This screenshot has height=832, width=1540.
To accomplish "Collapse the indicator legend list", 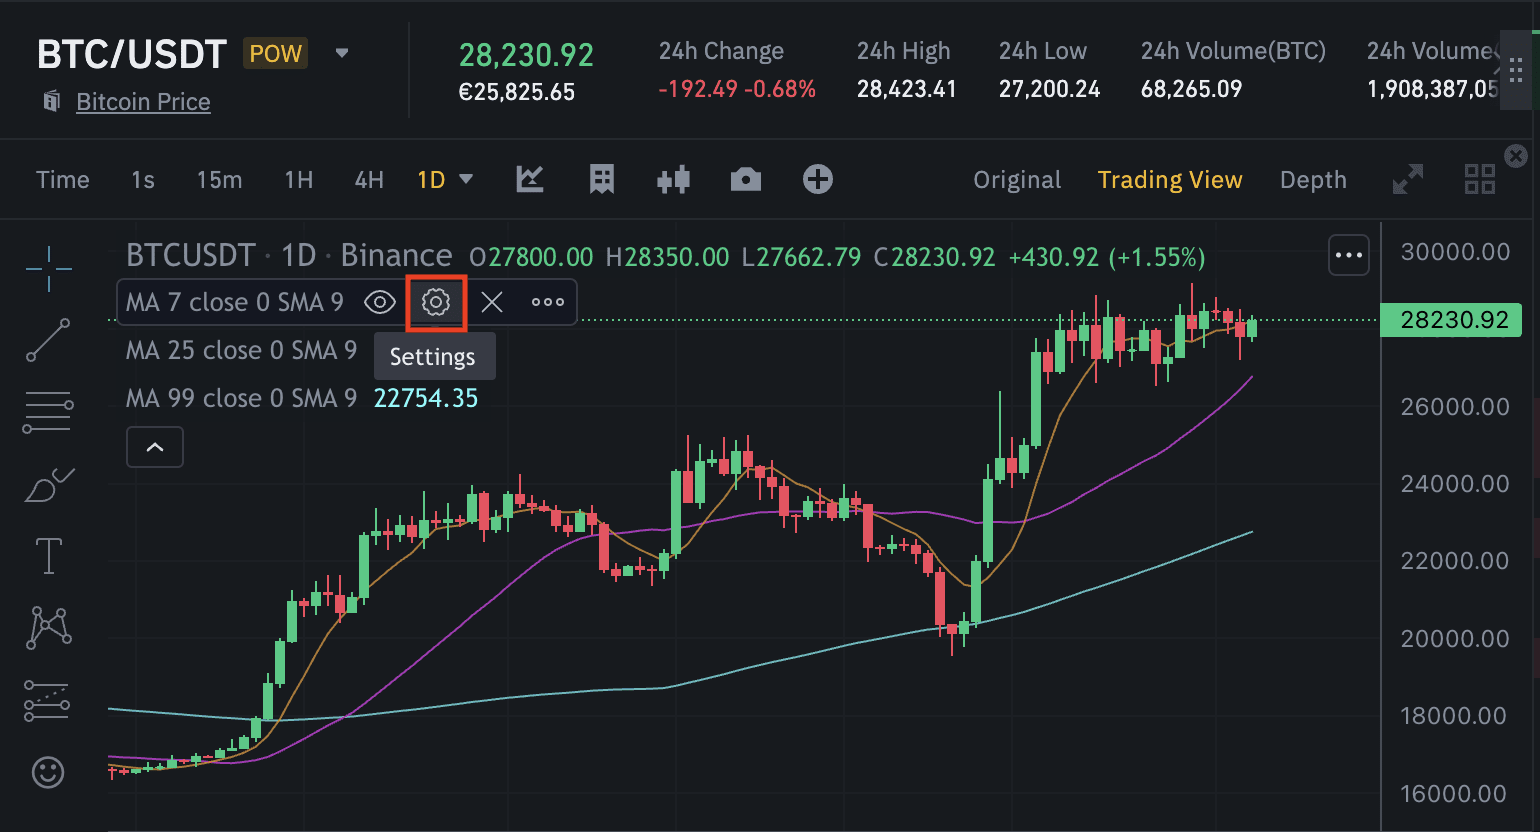I will click(155, 447).
